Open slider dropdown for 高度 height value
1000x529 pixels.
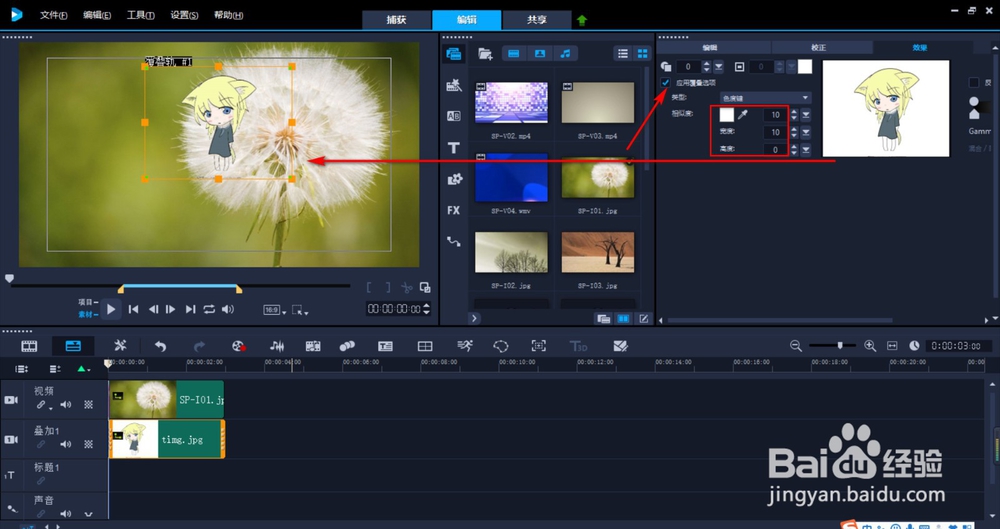[x=806, y=150]
